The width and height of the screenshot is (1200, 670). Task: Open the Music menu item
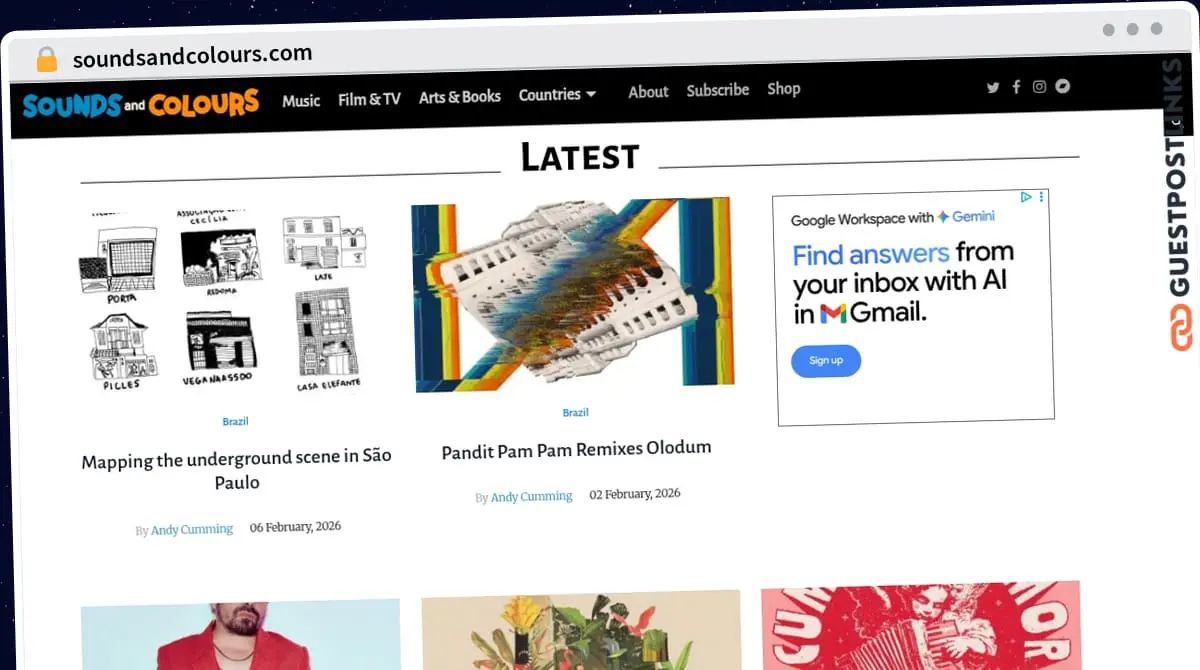pyautogui.click(x=301, y=100)
